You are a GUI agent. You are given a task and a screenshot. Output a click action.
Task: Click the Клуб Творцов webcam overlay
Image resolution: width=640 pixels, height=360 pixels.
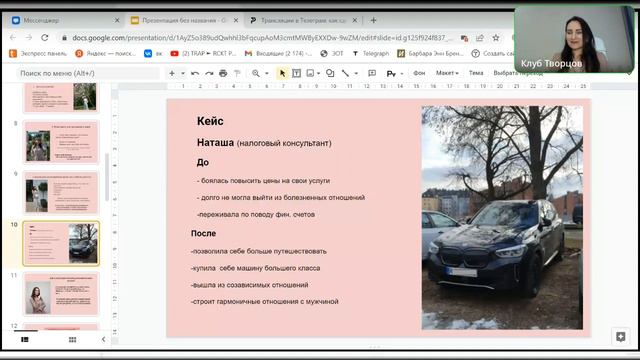574,39
